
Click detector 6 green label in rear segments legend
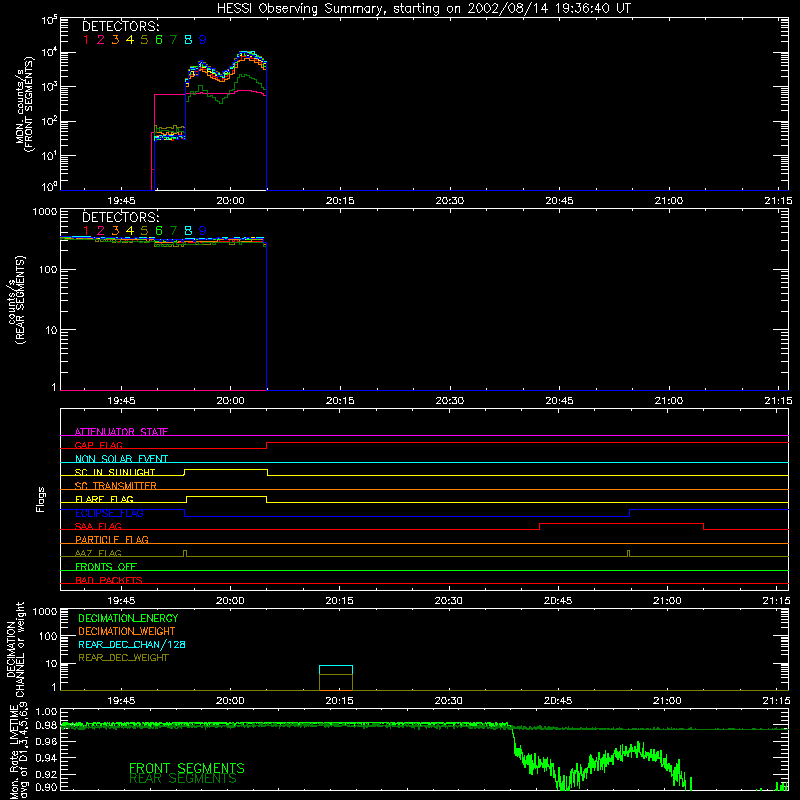[159, 231]
